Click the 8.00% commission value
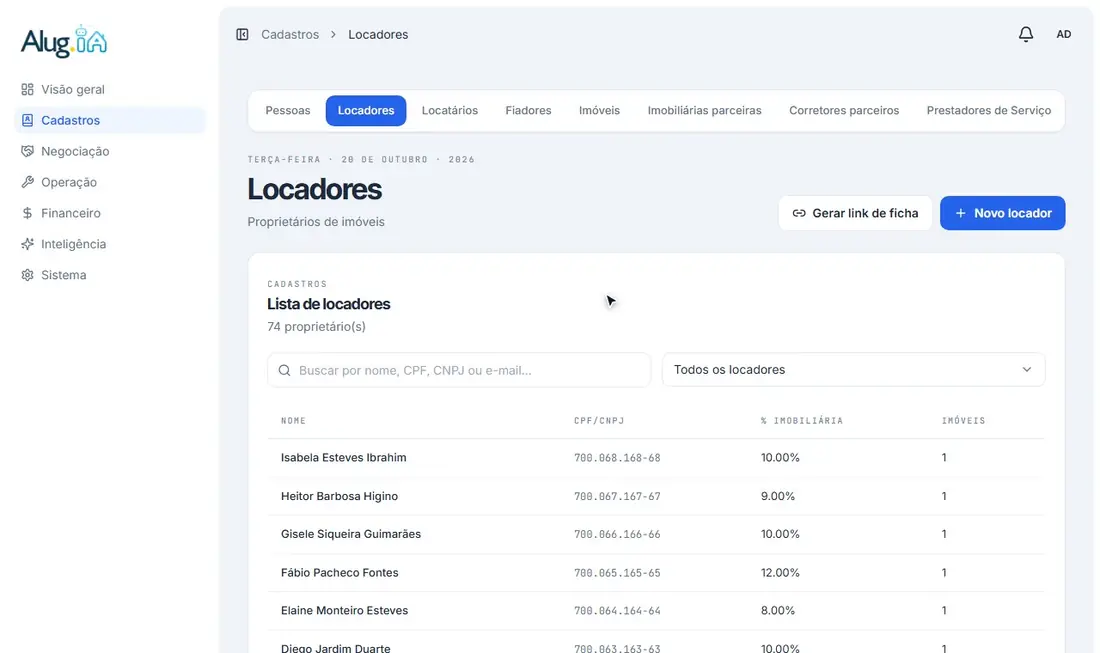 777,610
